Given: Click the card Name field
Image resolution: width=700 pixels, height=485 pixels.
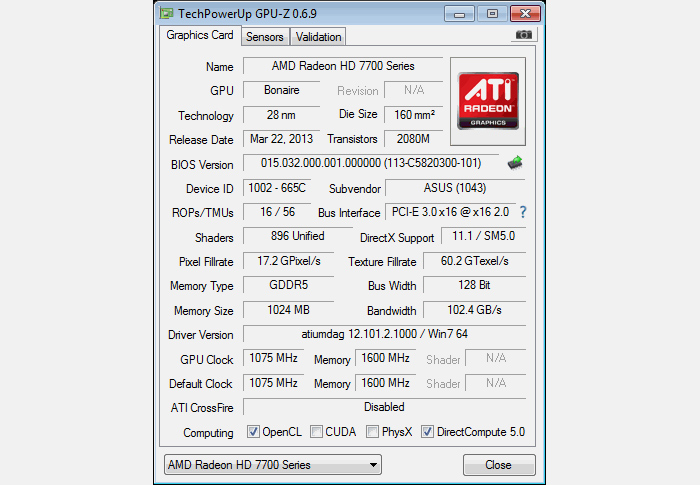Looking at the screenshot, I should coord(343,66).
